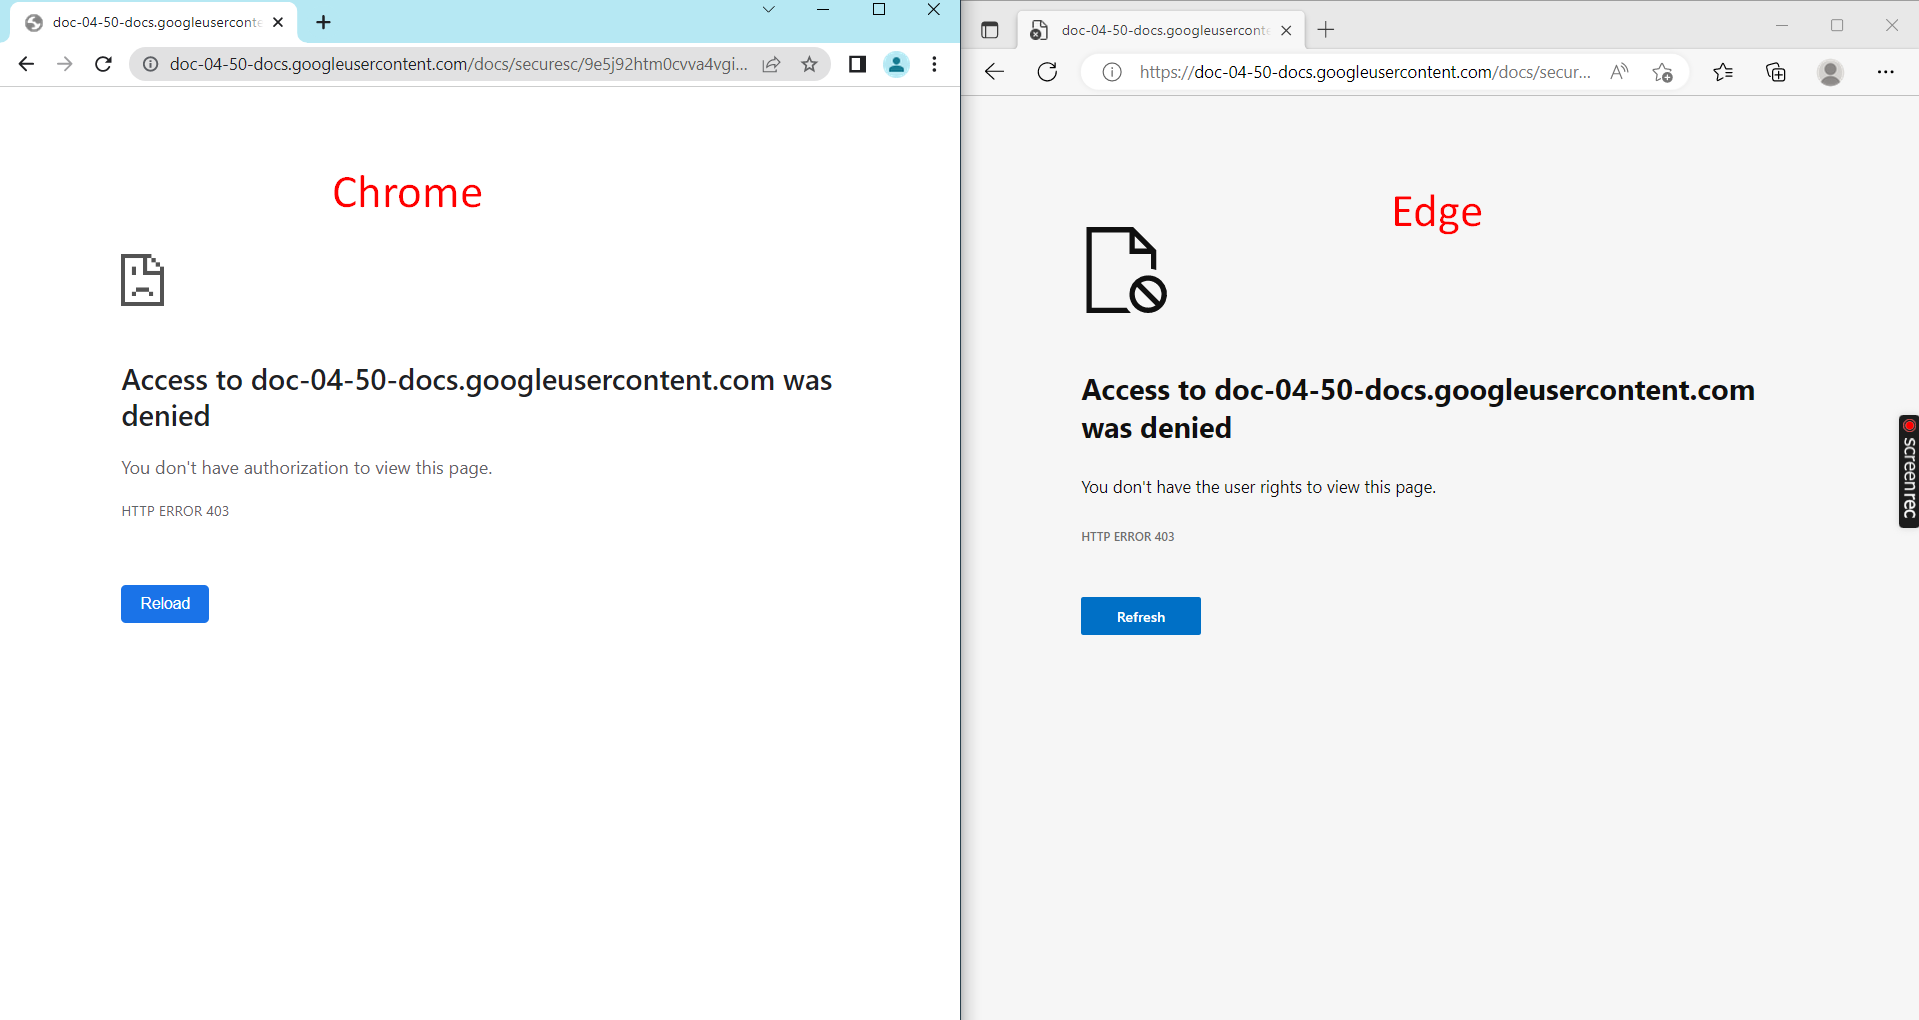Click inside Edge's address bar URL field

1350,71
